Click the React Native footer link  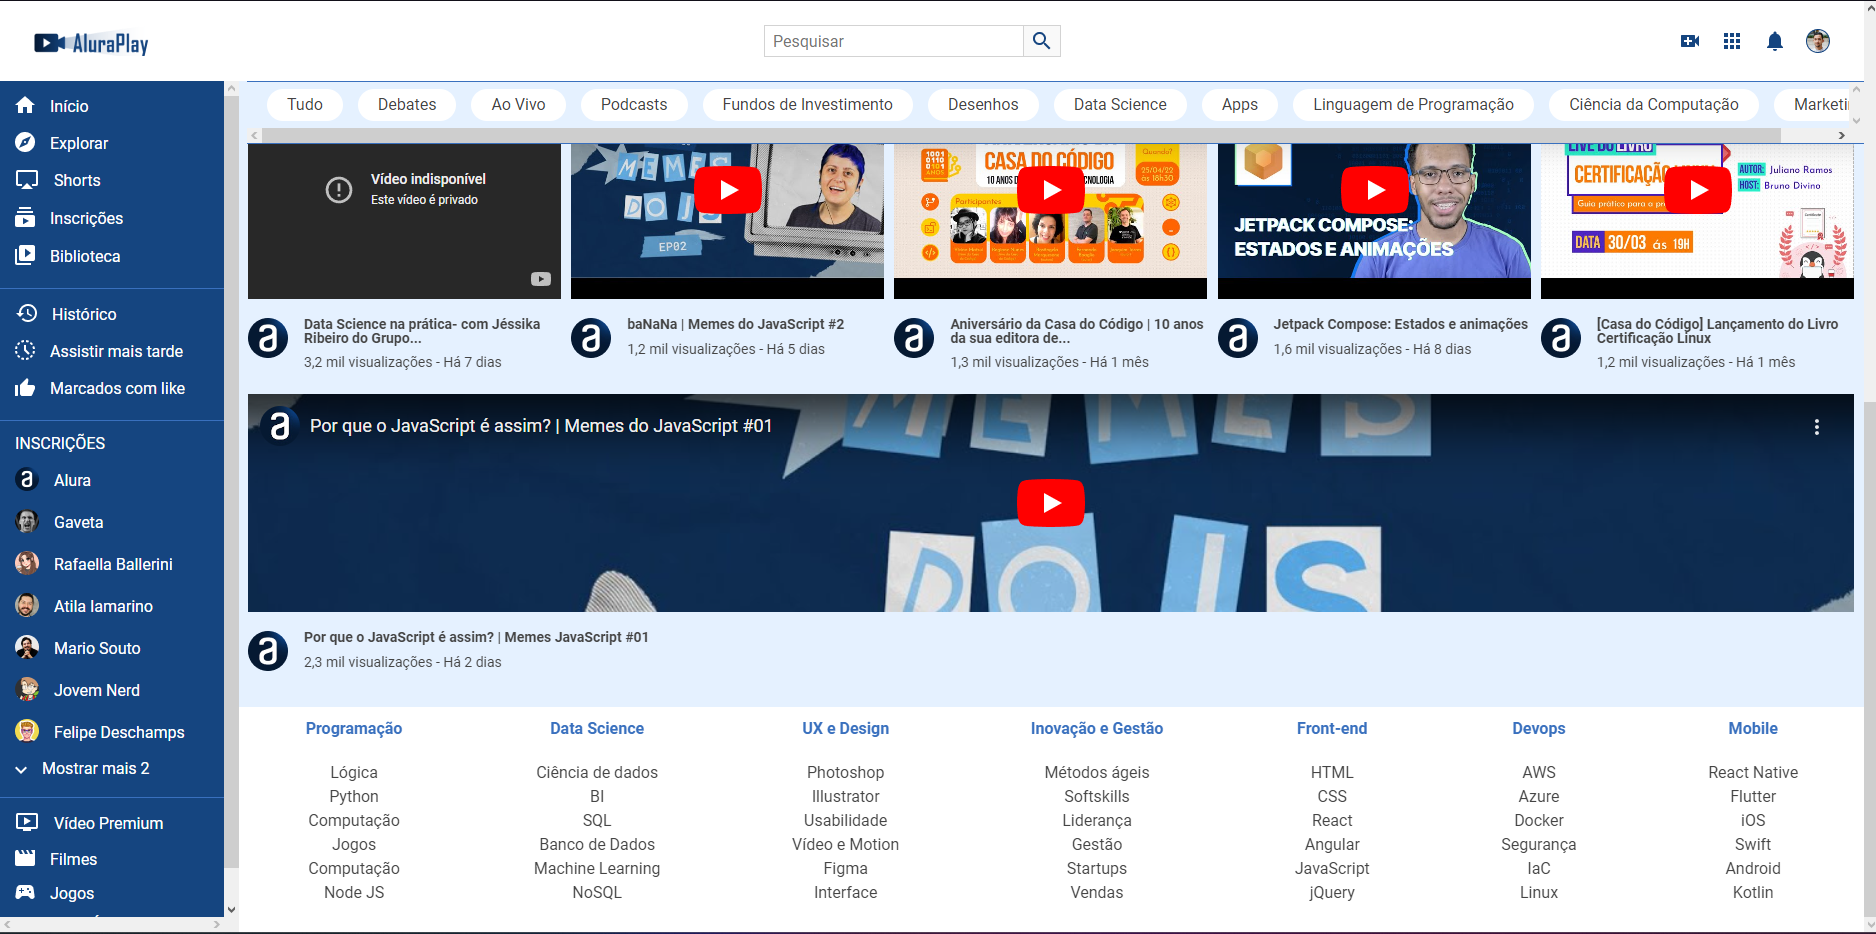(1753, 772)
